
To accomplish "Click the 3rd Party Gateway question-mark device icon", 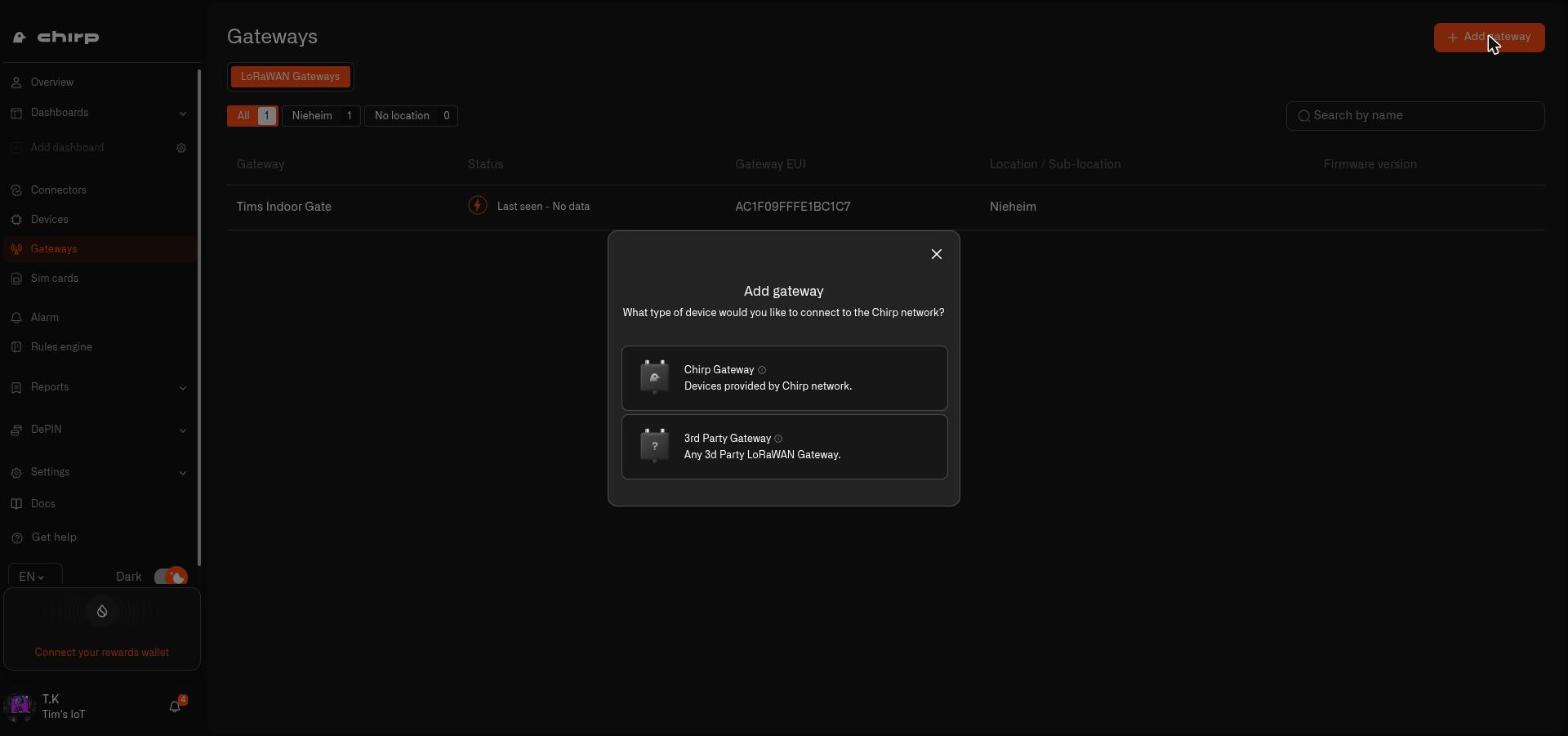I will coord(654,446).
